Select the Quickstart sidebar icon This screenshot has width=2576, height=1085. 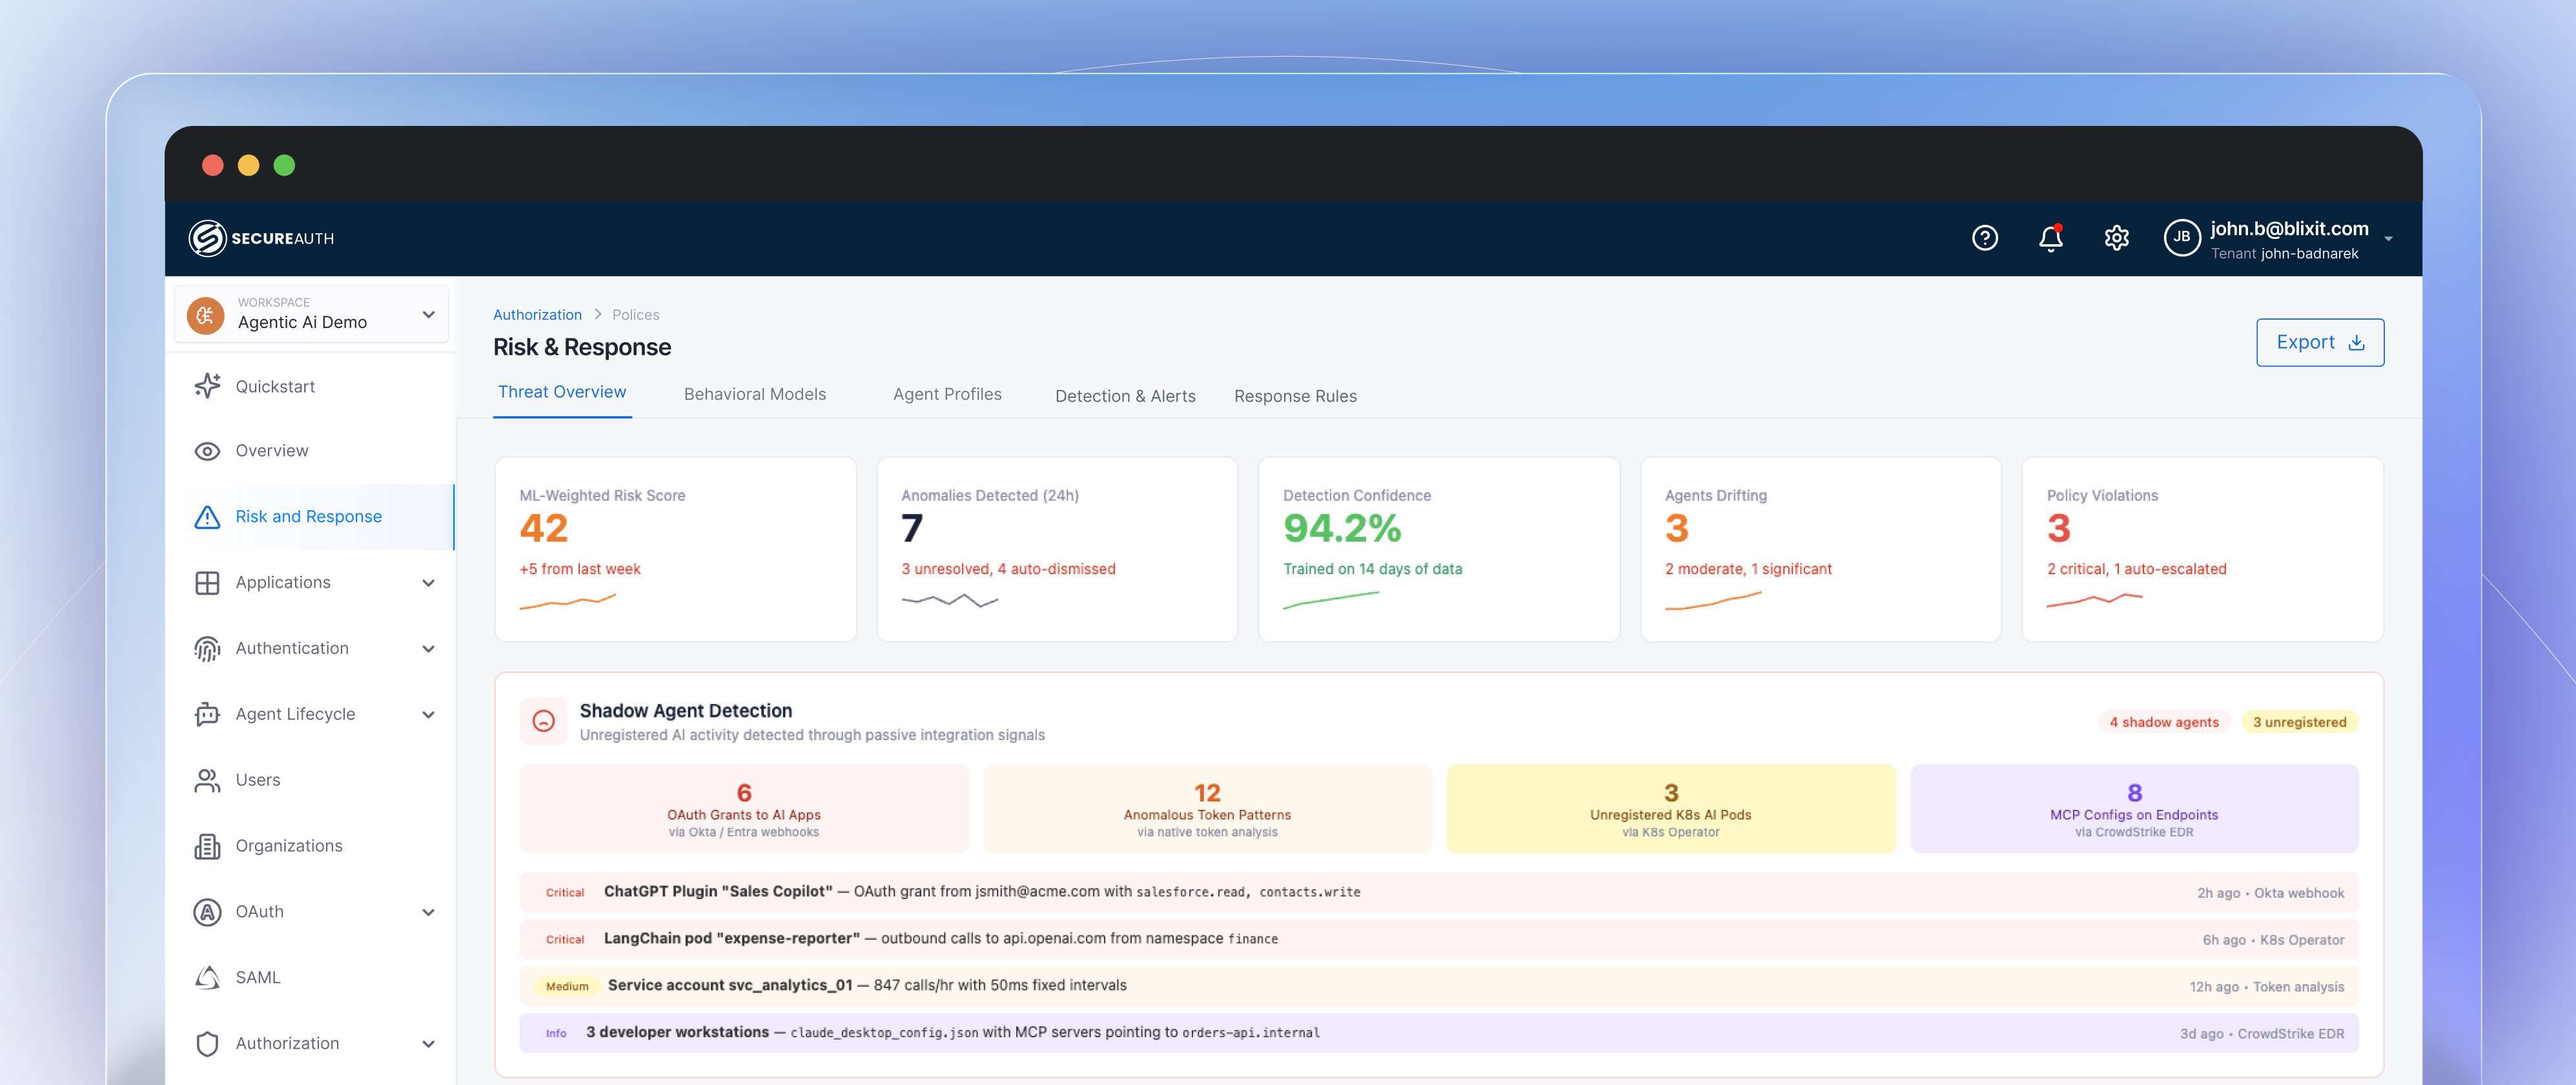pyautogui.click(x=206, y=386)
